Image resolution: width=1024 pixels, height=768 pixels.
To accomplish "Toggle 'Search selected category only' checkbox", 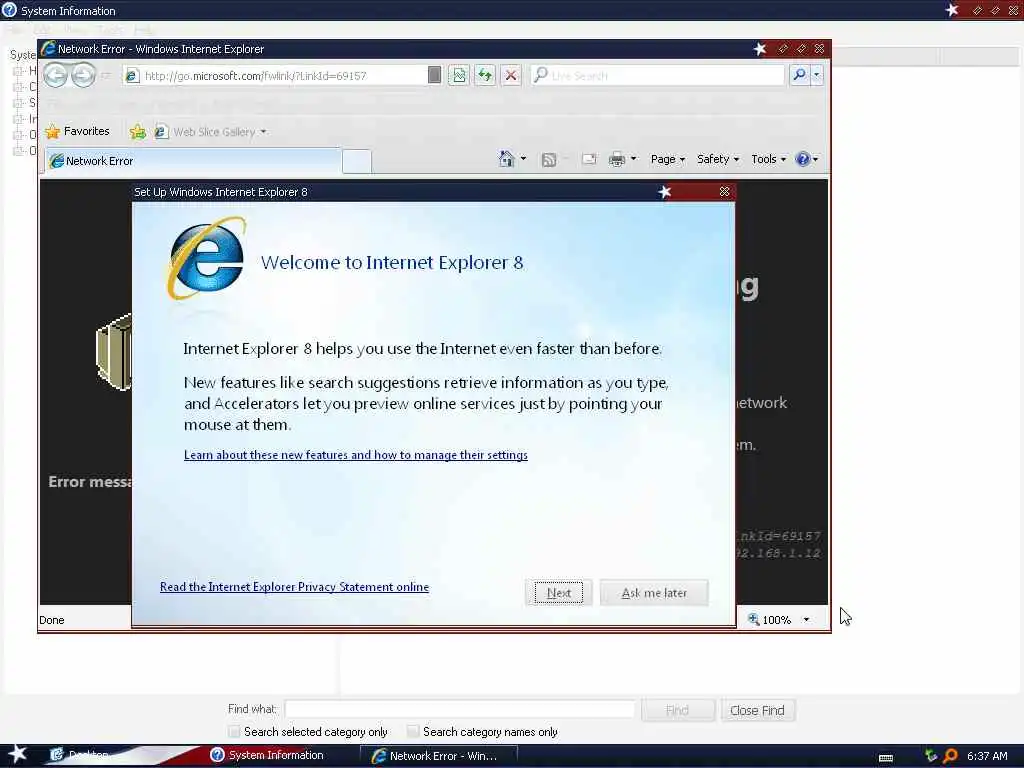I will tap(234, 731).
